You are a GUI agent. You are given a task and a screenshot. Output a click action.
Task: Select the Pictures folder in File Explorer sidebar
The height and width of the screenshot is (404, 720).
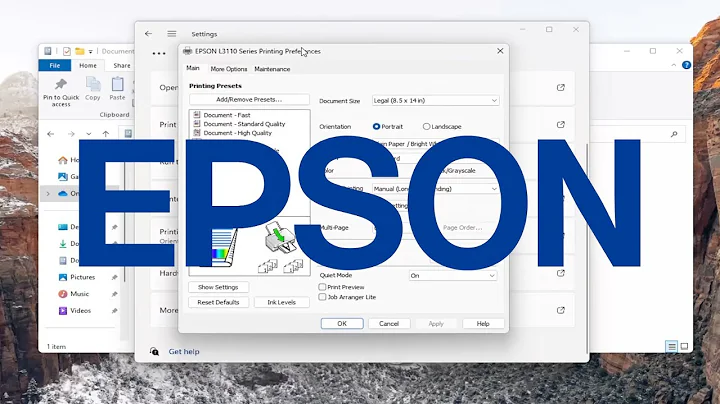82,277
